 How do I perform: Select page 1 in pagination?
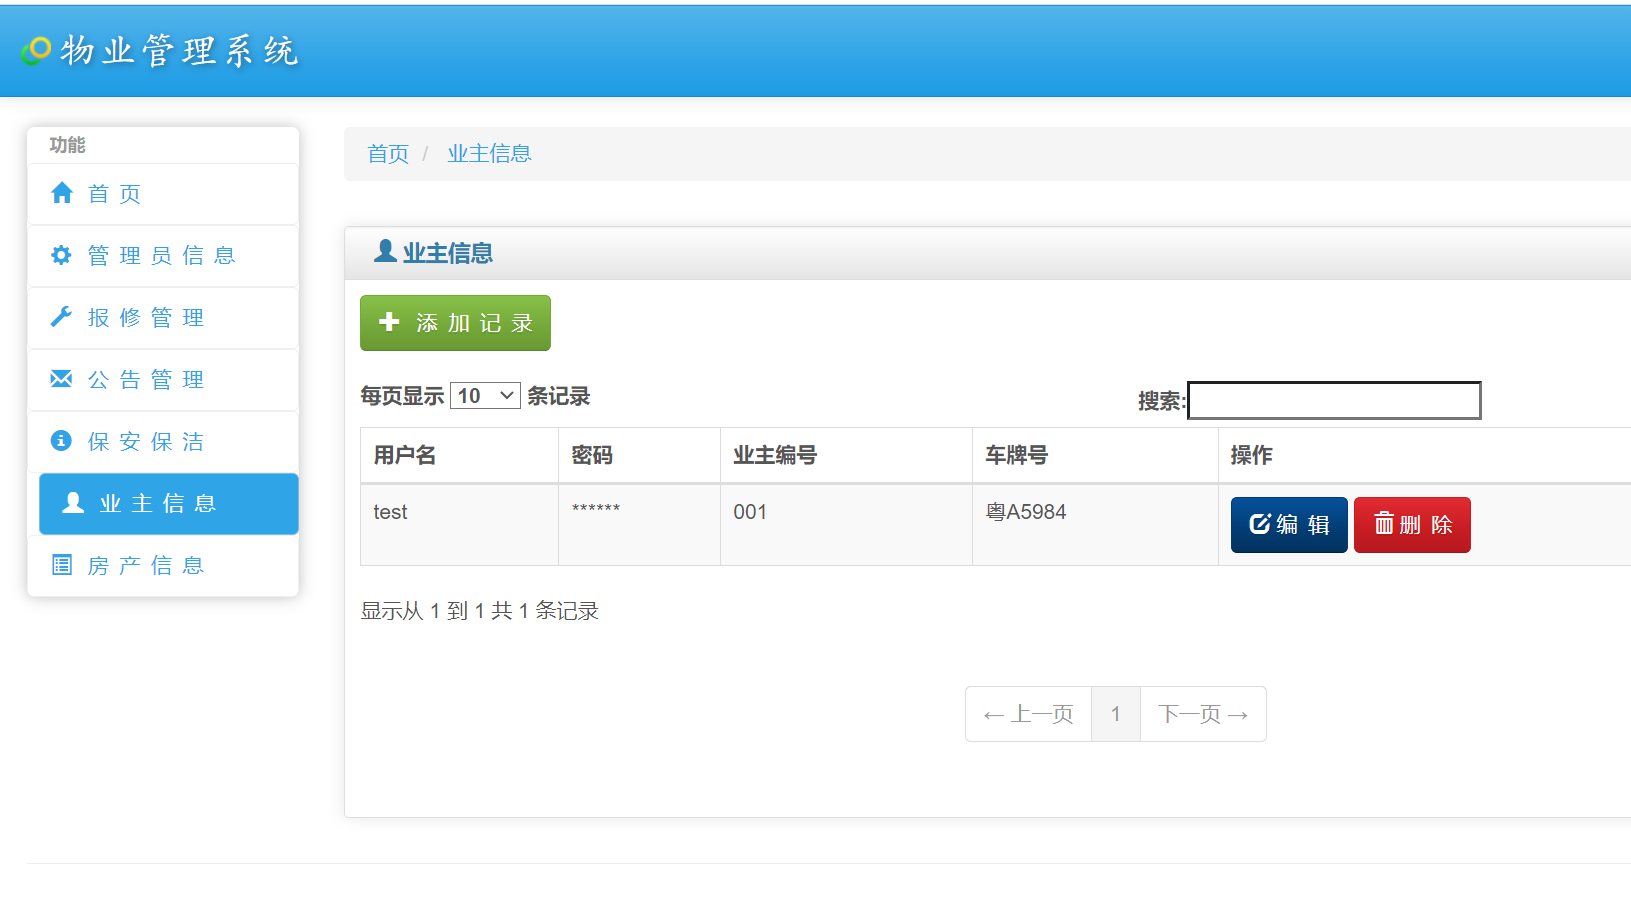[1116, 714]
